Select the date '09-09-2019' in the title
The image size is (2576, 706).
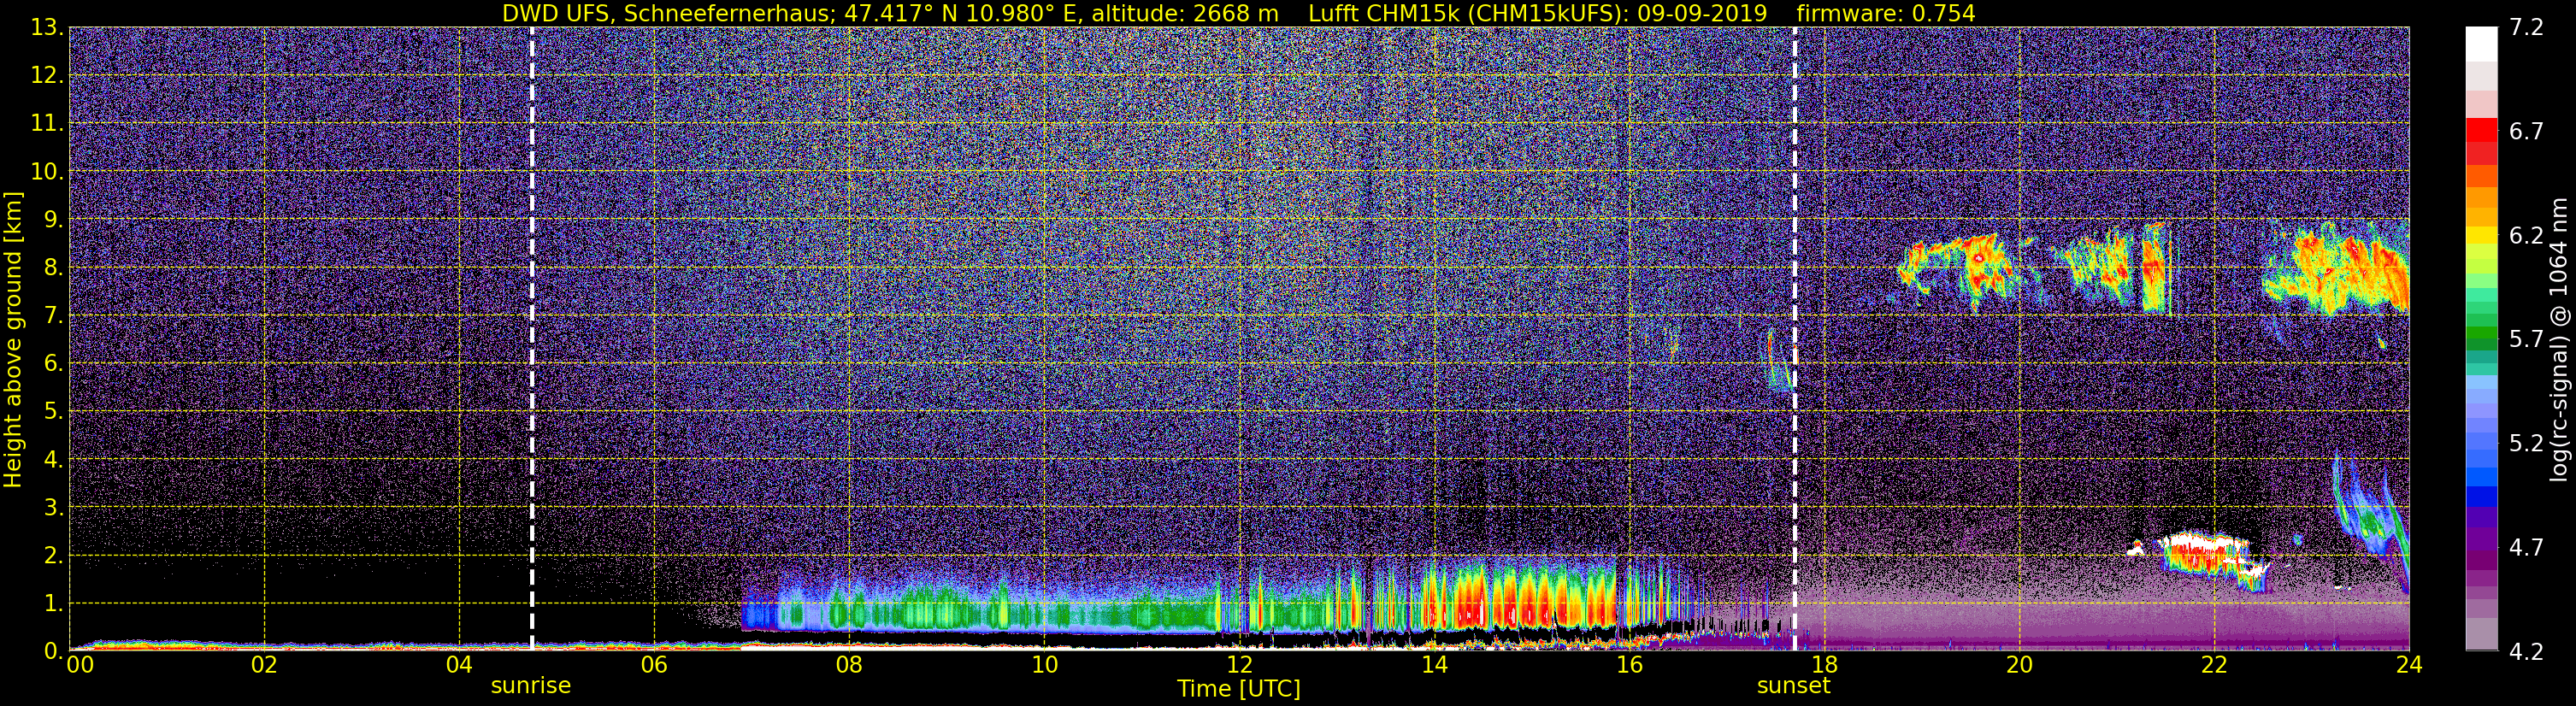pyautogui.click(x=1704, y=13)
